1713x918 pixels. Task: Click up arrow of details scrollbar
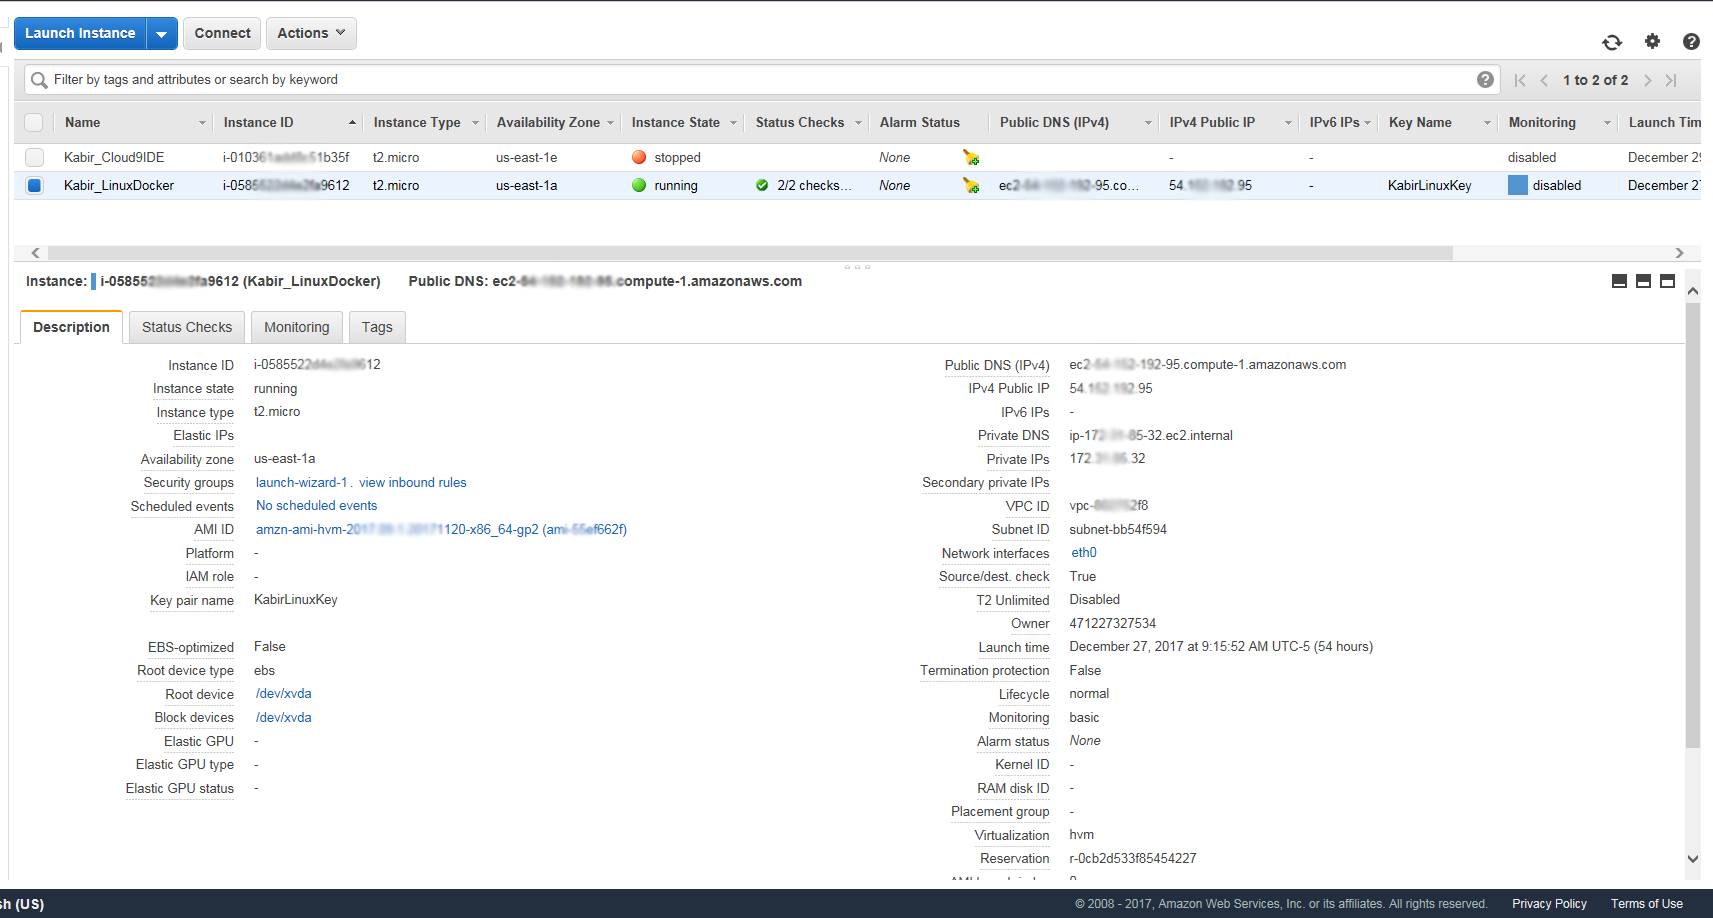(1693, 291)
